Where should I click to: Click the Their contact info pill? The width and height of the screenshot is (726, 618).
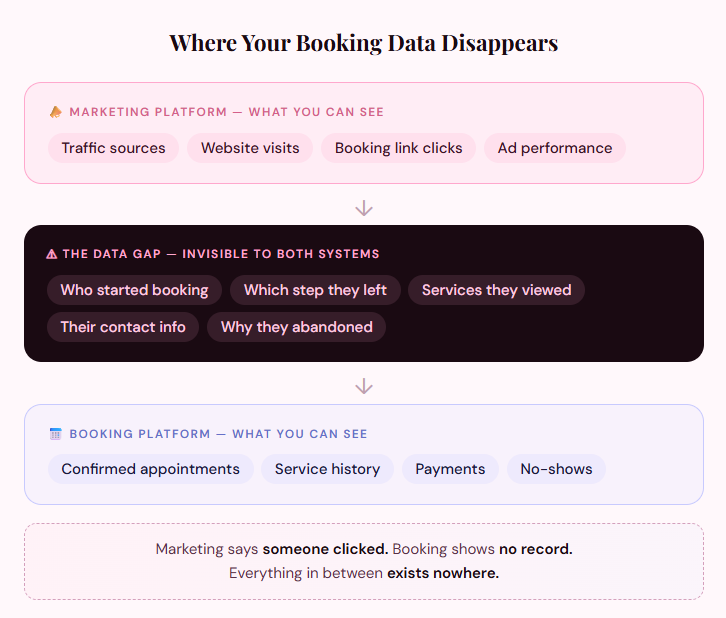tap(123, 327)
